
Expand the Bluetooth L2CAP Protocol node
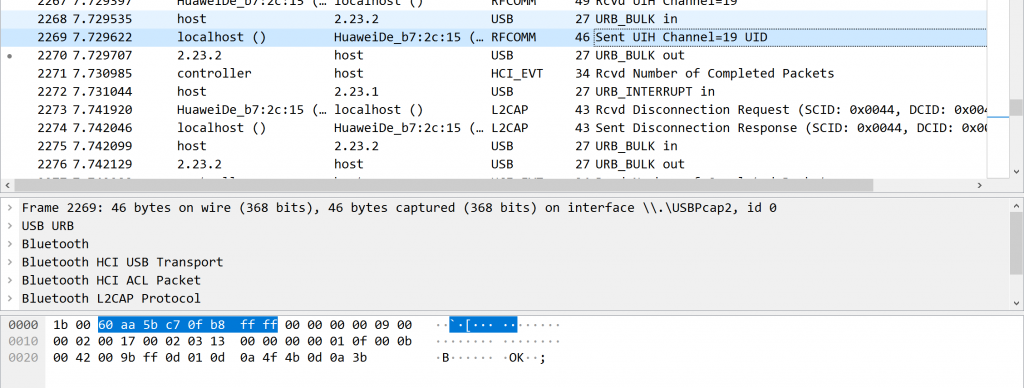(x=10, y=299)
